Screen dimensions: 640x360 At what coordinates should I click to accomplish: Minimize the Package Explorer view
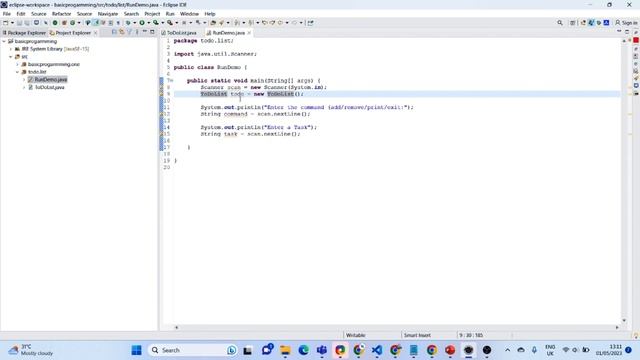144,32
